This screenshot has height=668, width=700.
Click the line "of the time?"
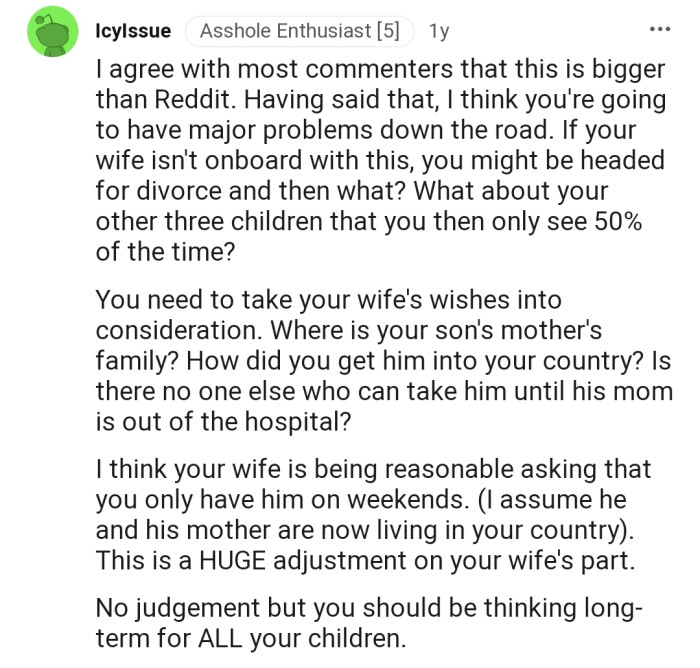tap(164, 253)
